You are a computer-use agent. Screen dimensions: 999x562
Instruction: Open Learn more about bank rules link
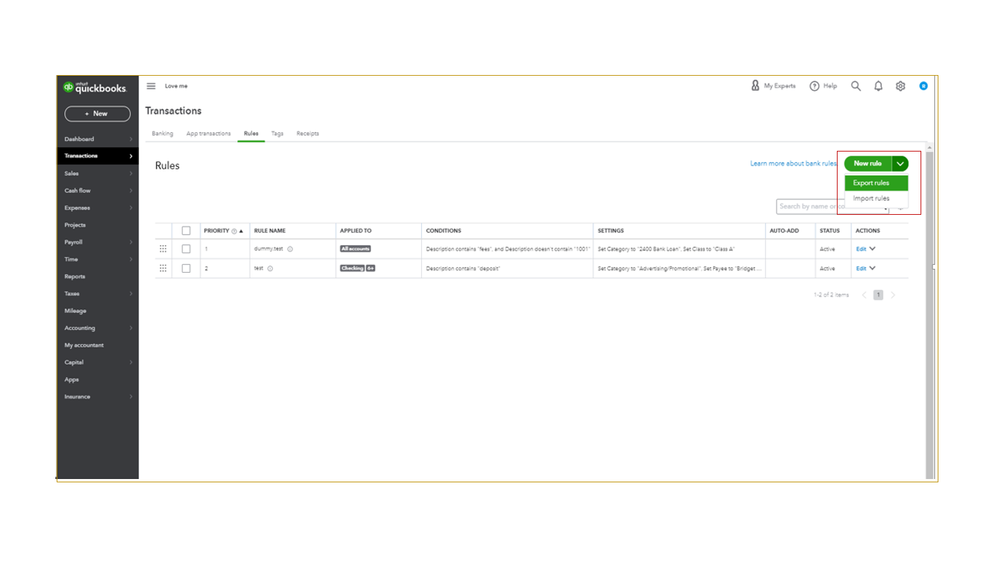pyautogui.click(x=793, y=164)
